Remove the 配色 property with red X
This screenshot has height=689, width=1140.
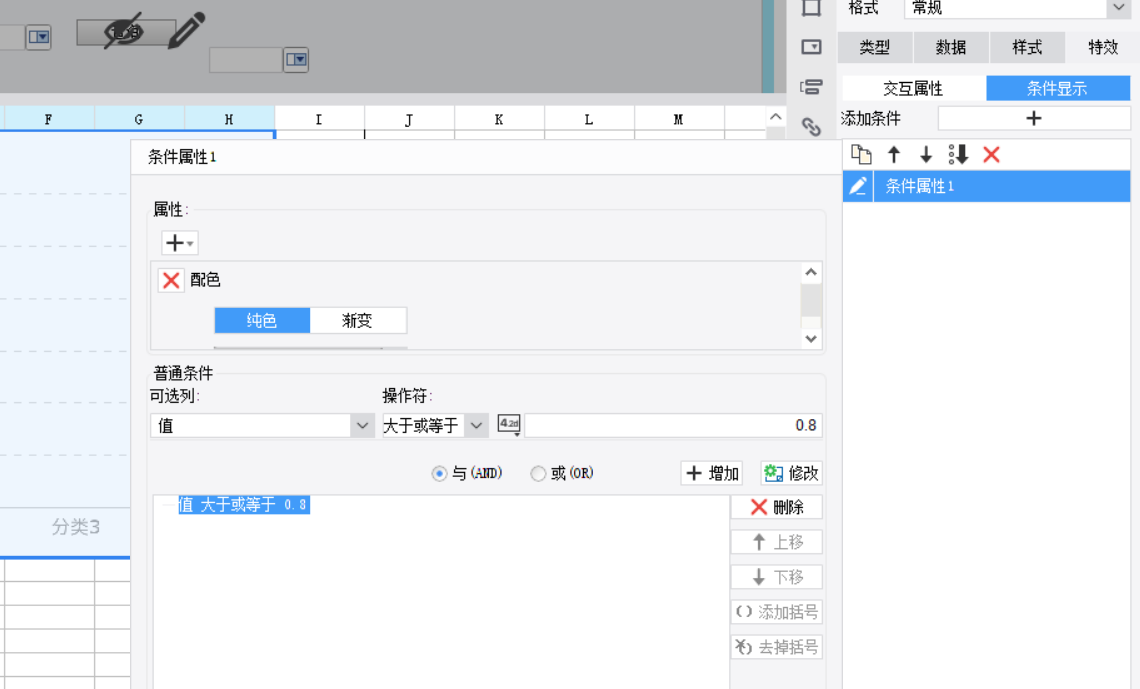click(x=171, y=280)
